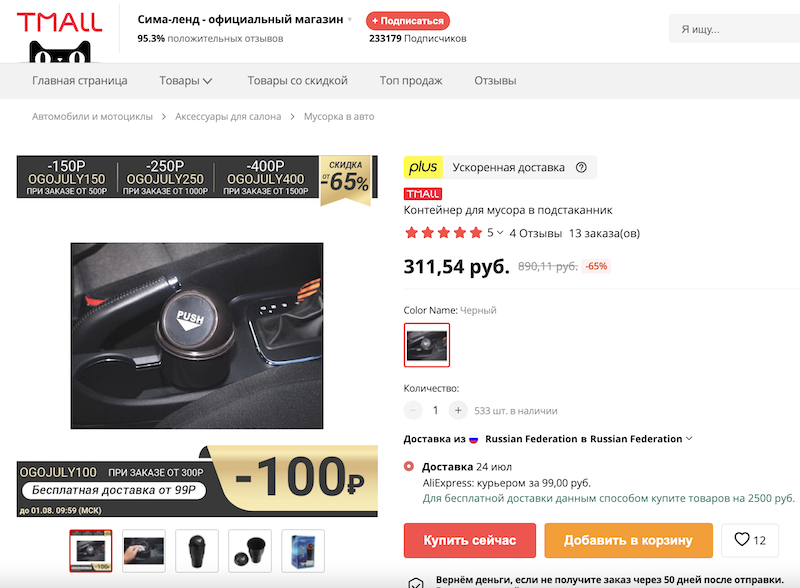Screen dimensions: 800x588
Task: Click the OGOJULY400 promo code
Action: (x=265, y=179)
